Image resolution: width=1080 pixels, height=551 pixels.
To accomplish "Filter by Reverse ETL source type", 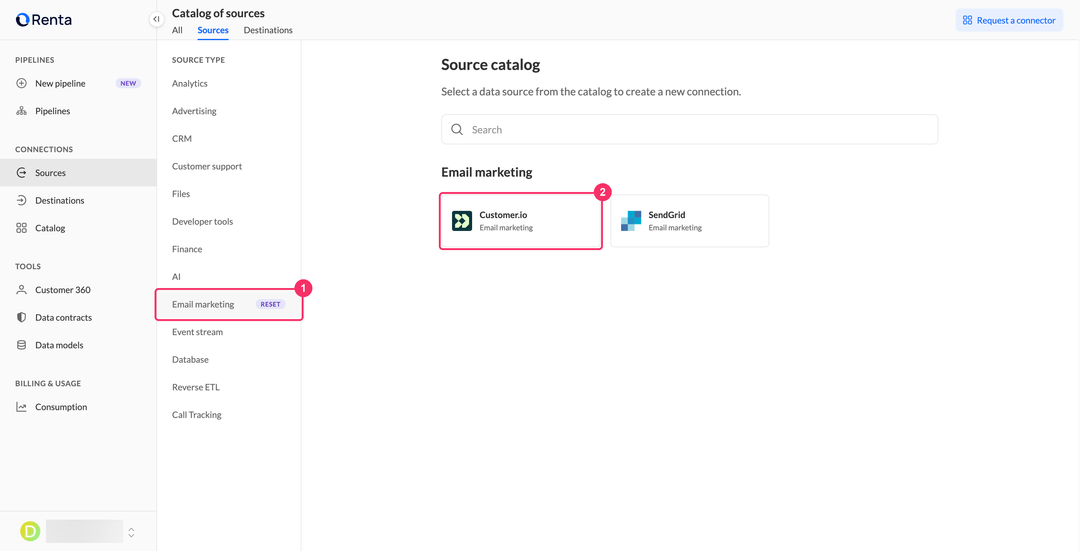I will click(196, 387).
